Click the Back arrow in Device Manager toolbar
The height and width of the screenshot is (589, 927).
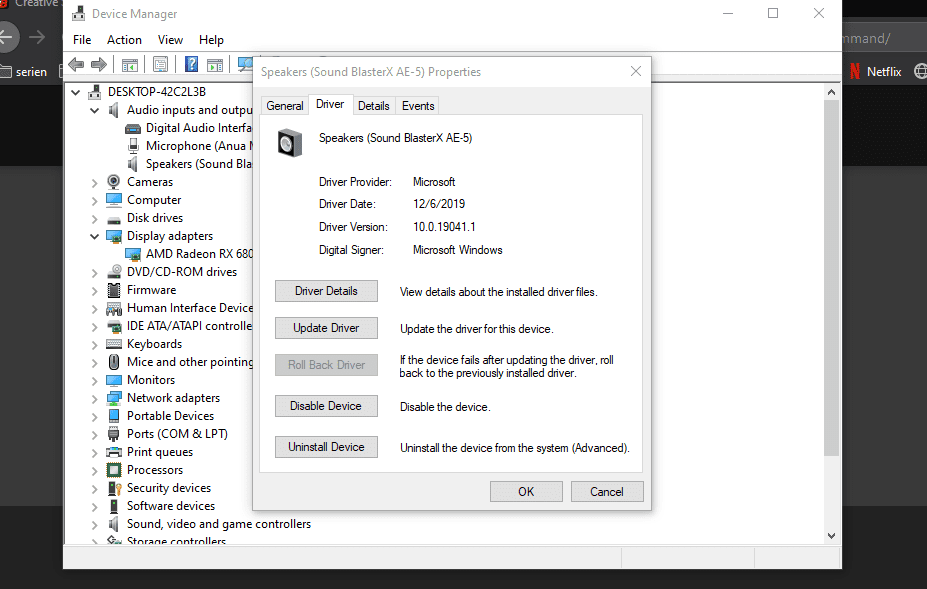76,64
